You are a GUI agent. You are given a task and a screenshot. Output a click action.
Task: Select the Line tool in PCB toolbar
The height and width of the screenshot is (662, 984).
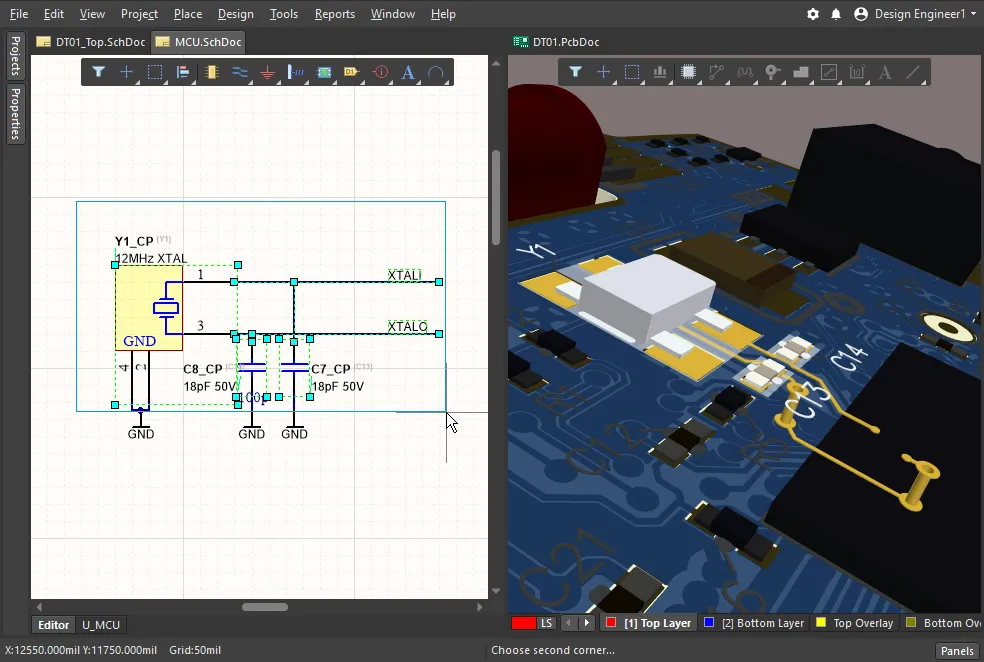[x=914, y=72]
